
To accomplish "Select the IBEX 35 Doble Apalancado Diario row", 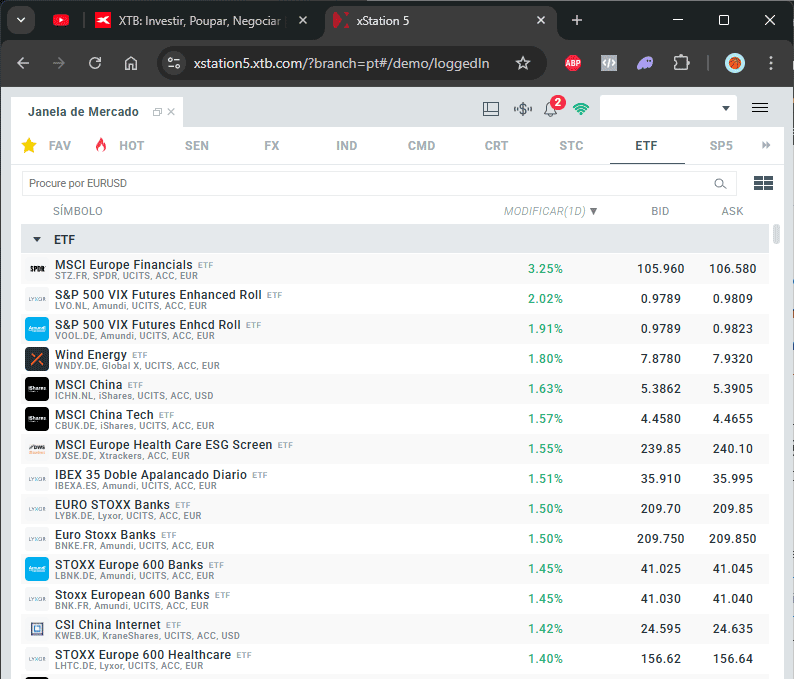I will click(395, 479).
